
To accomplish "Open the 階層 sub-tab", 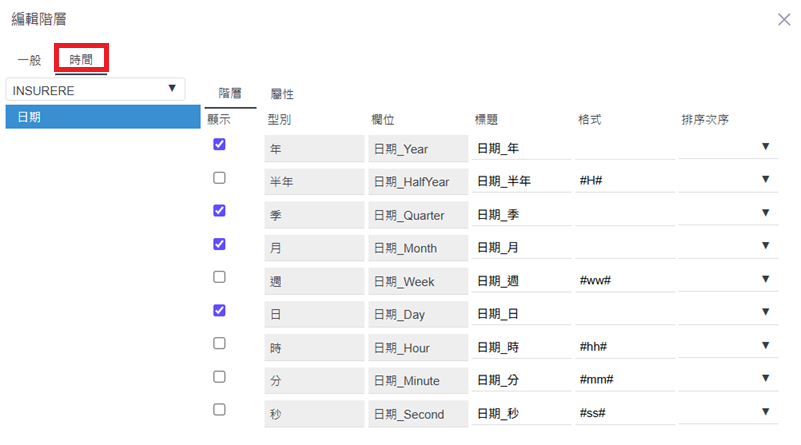I will click(230, 93).
